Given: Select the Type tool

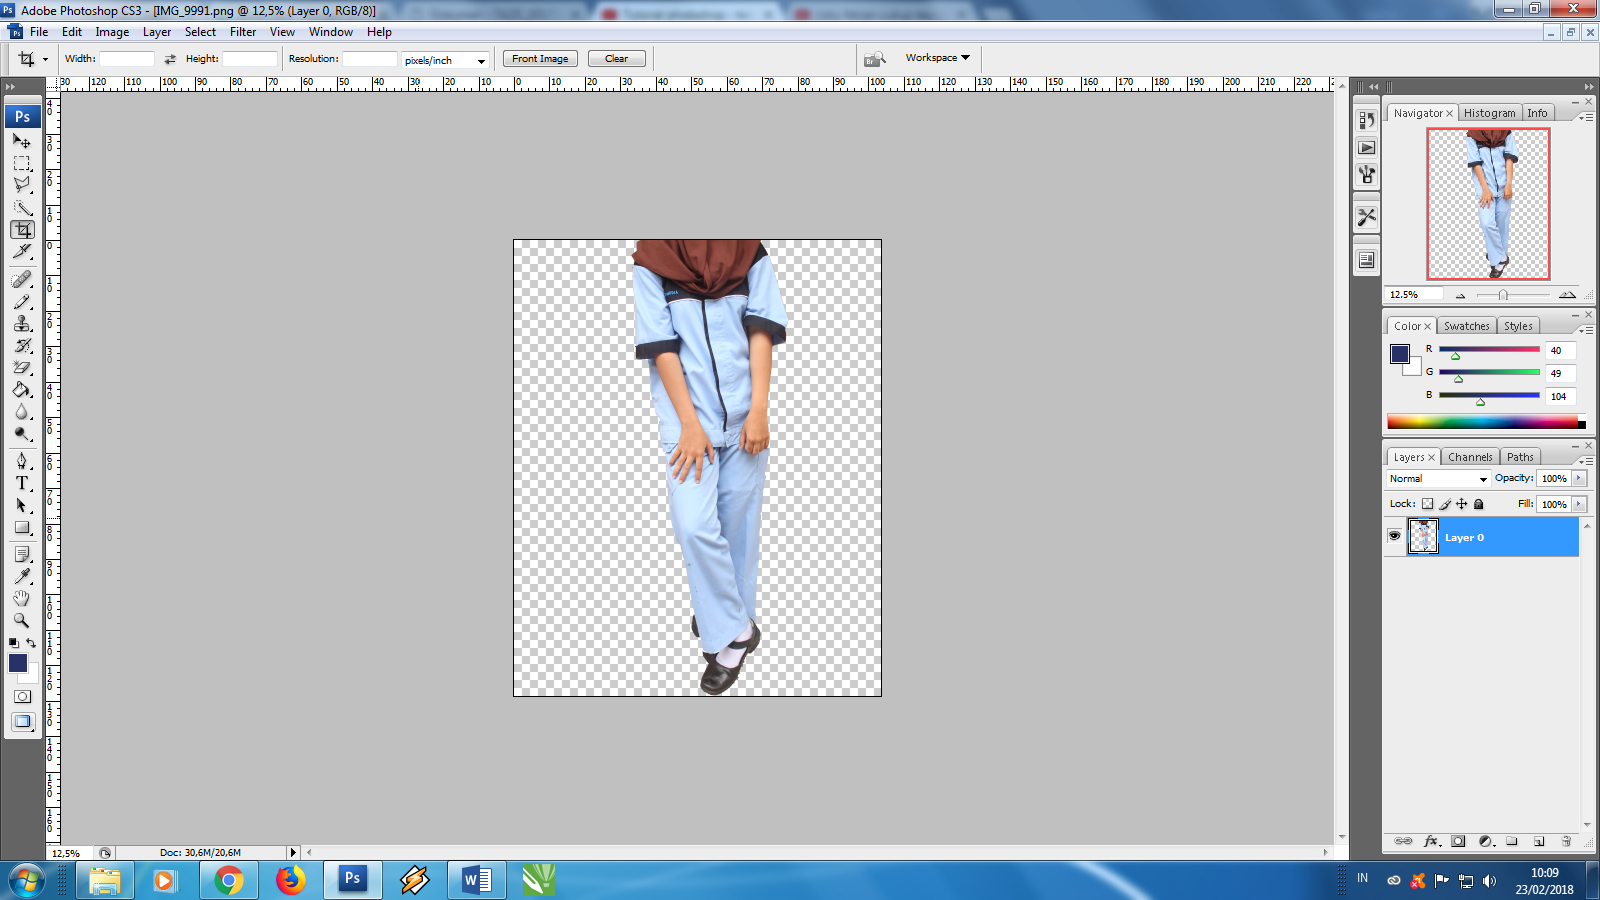Looking at the screenshot, I should tap(22, 484).
